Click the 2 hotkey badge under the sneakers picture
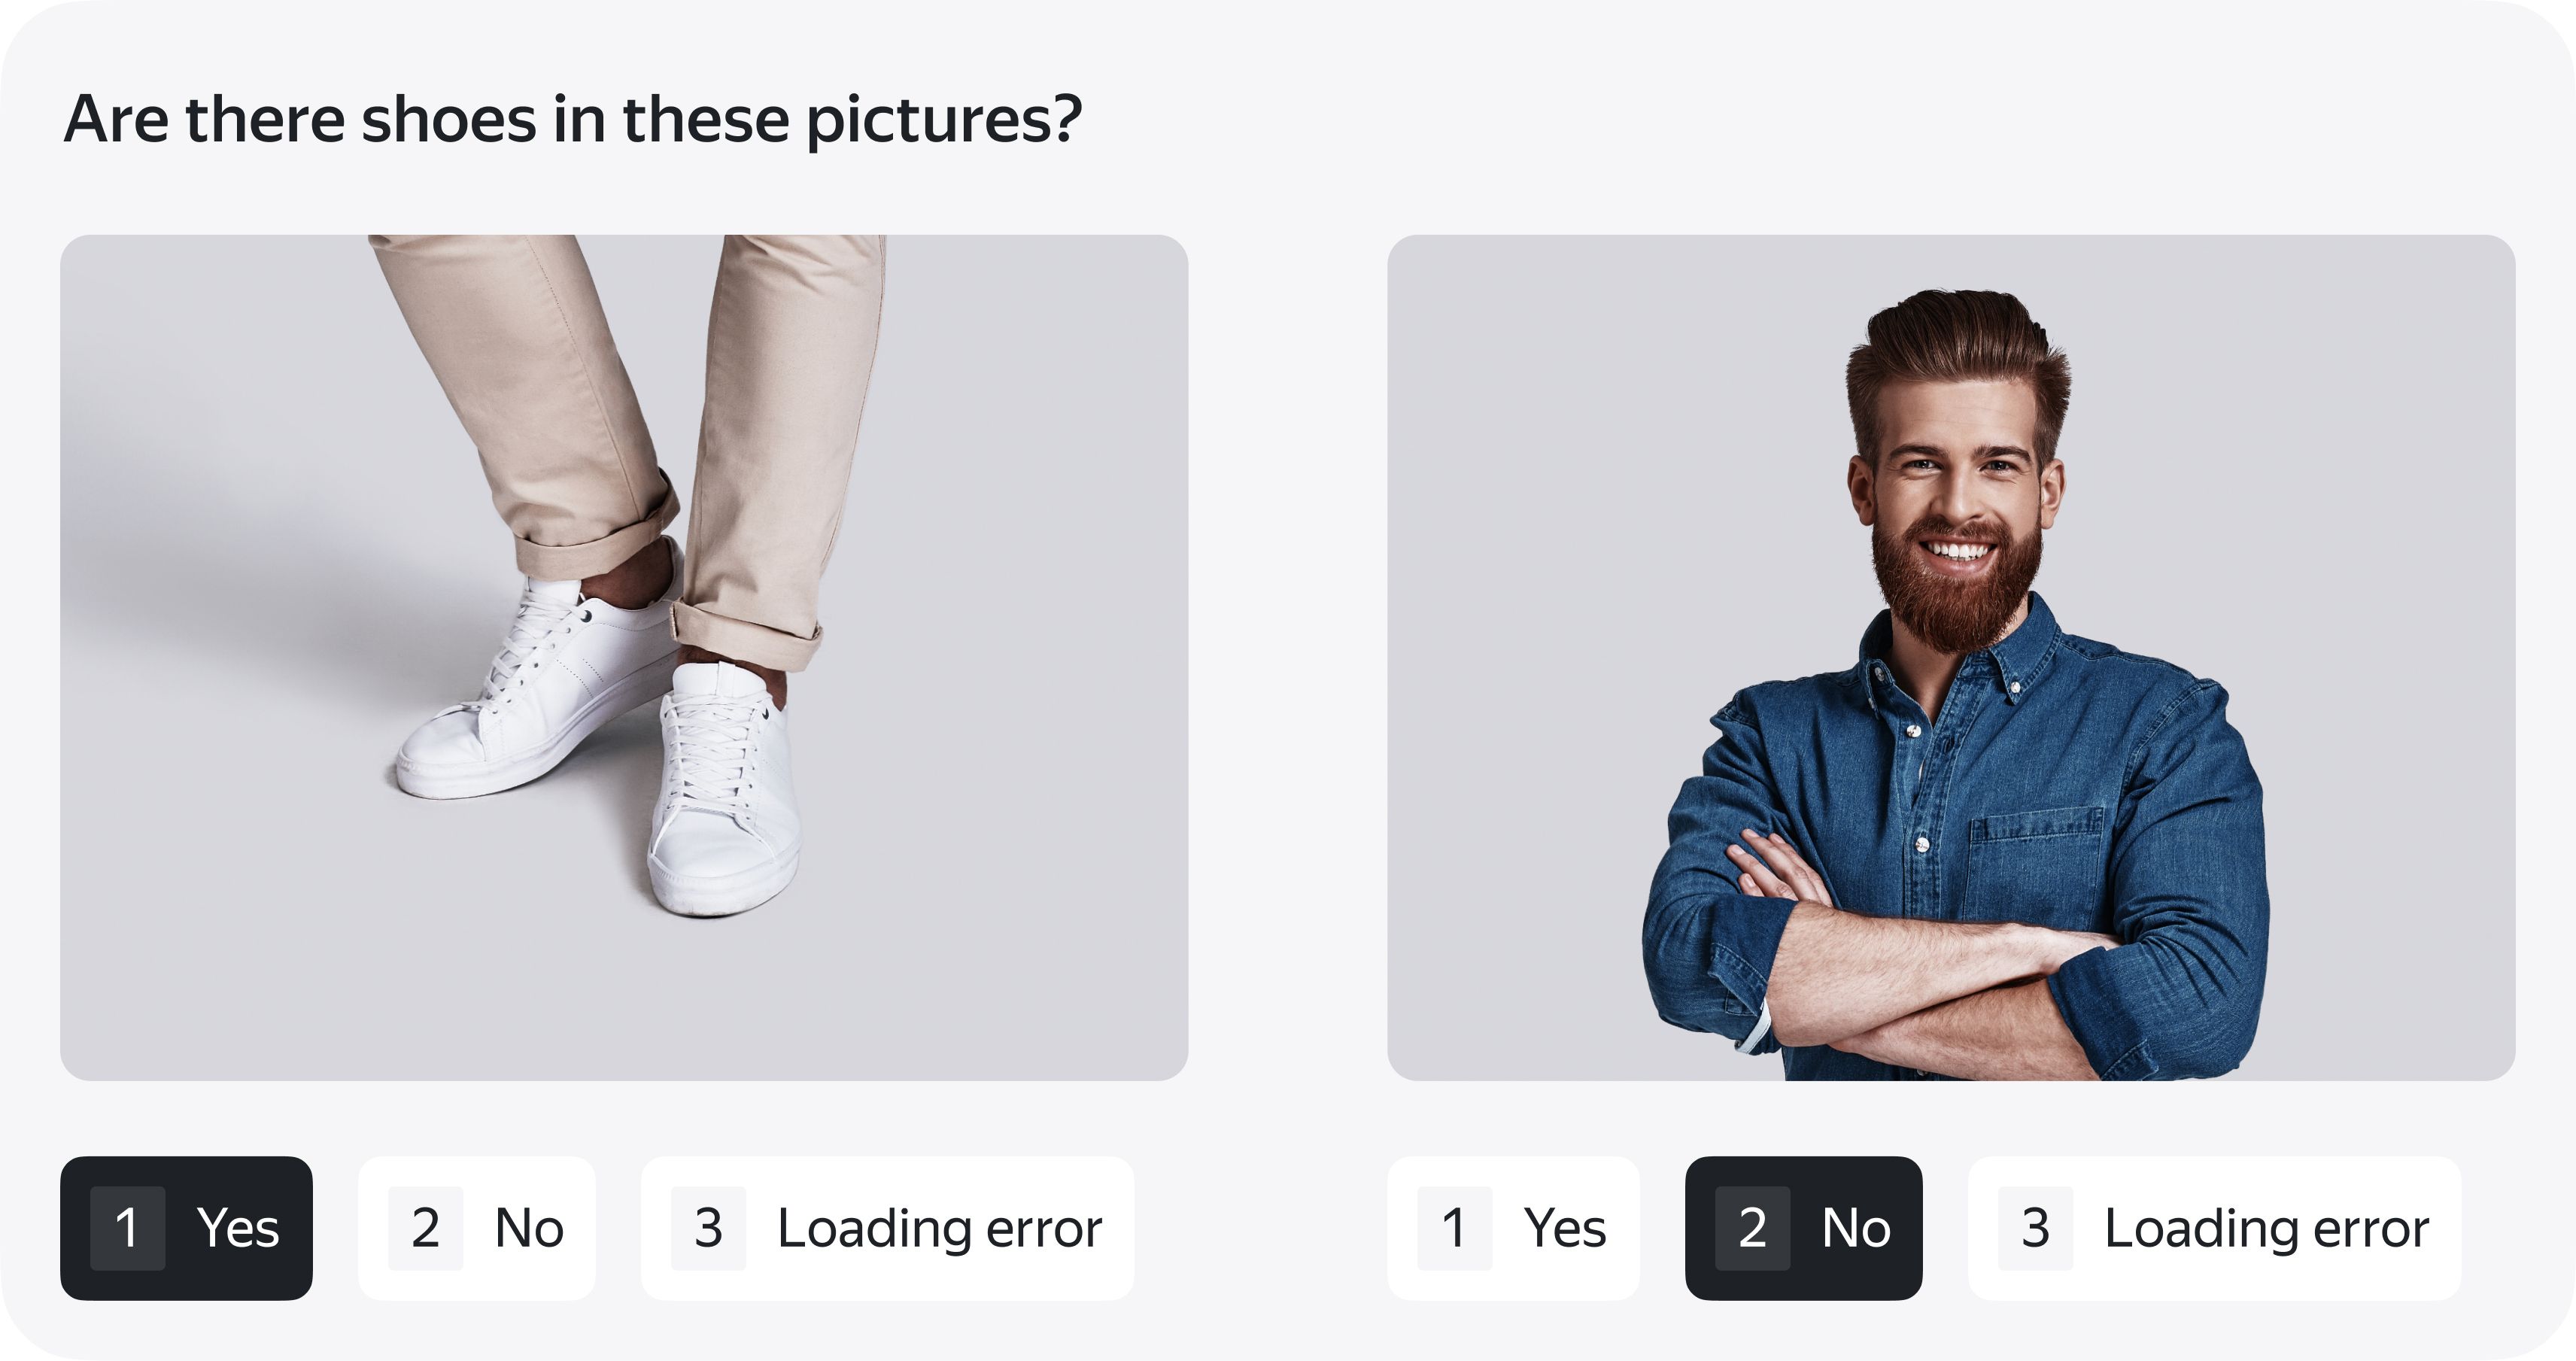2576x1361 pixels. click(425, 1228)
